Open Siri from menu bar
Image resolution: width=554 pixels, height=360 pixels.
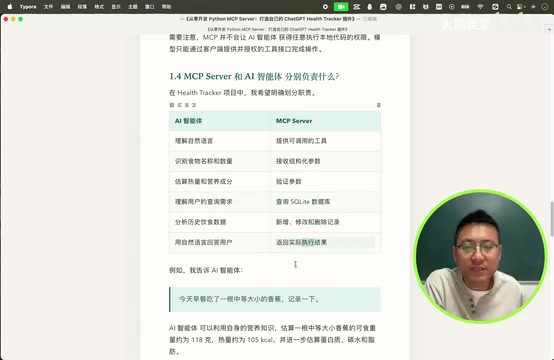(534, 6)
